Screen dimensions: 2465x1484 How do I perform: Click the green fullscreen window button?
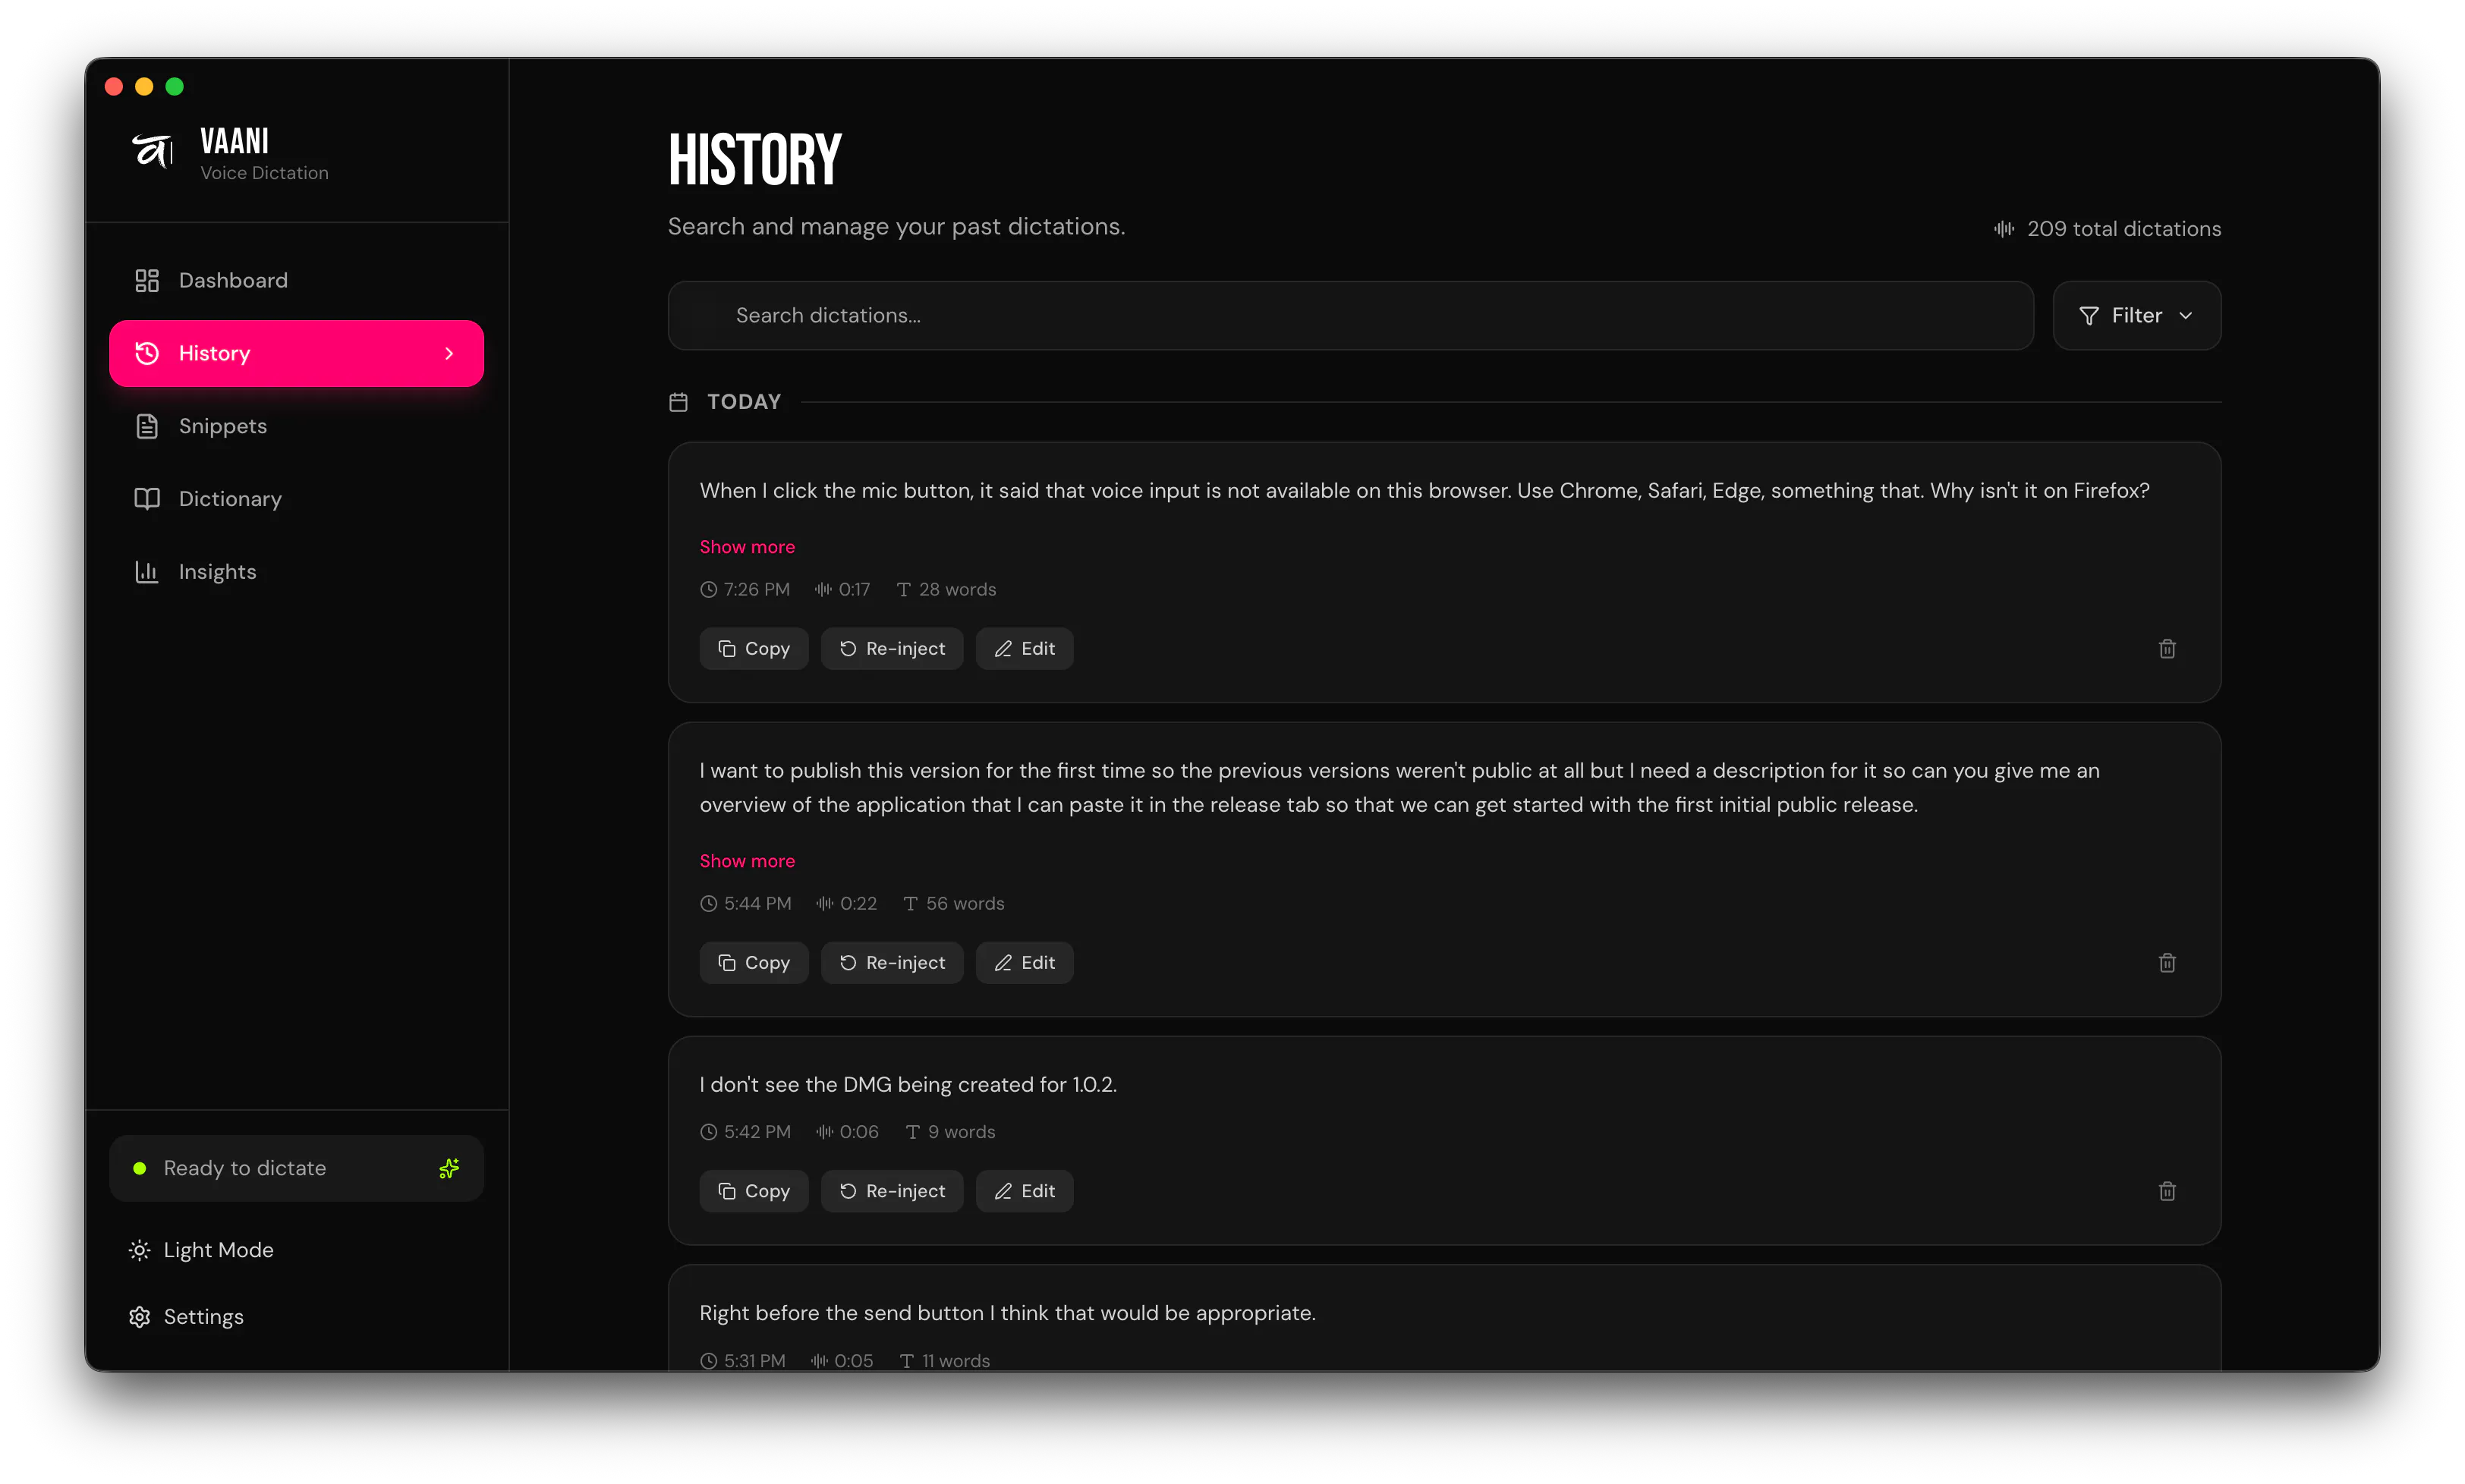[x=174, y=87]
